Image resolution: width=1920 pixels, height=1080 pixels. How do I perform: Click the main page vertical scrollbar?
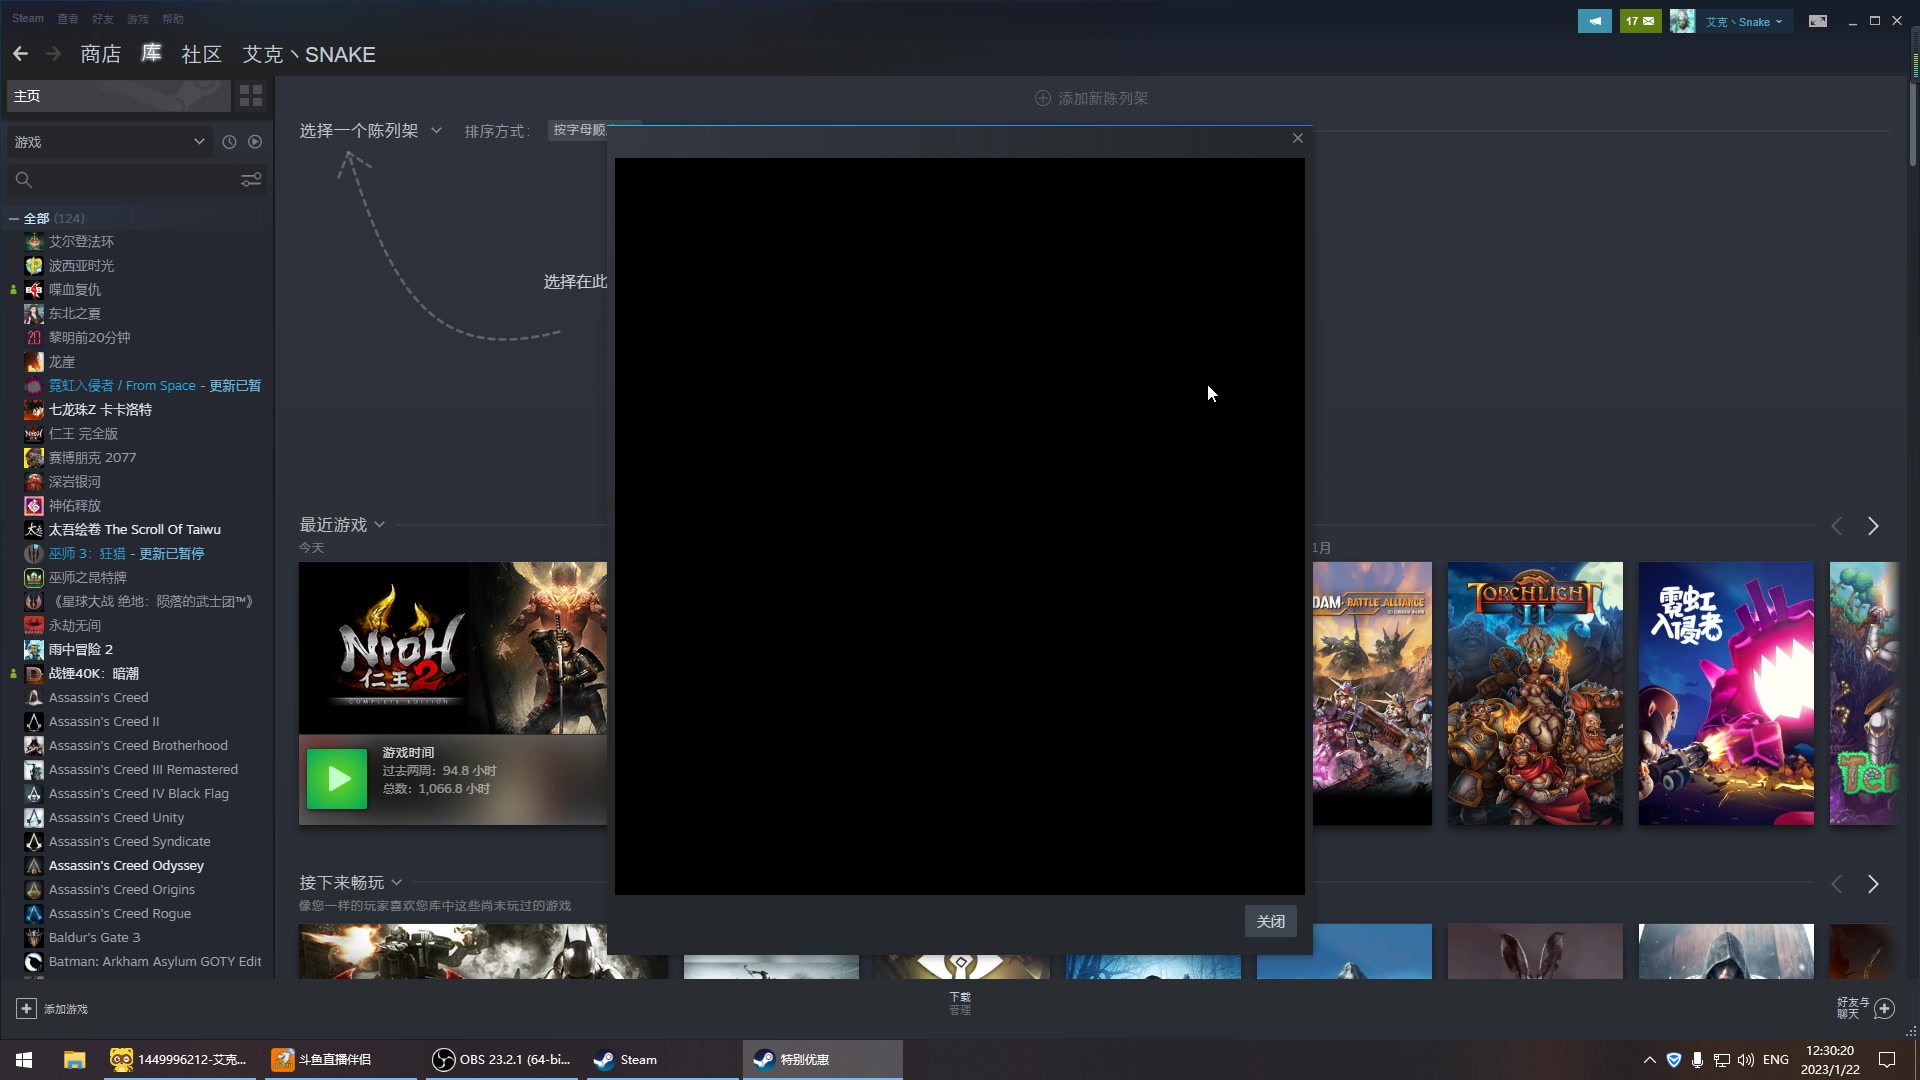tap(1912, 125)
